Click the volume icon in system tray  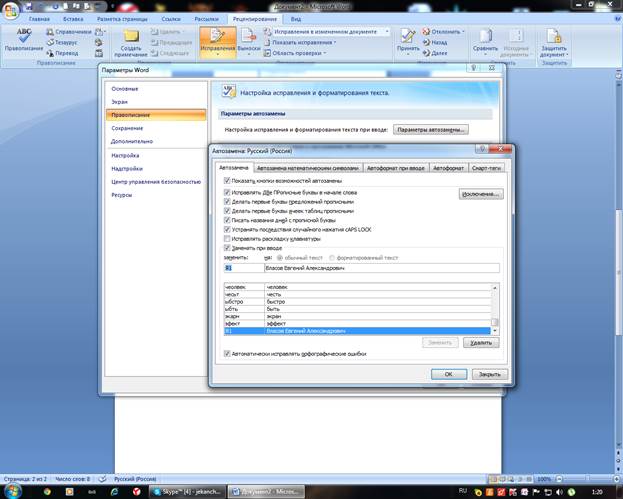point(559,492)
